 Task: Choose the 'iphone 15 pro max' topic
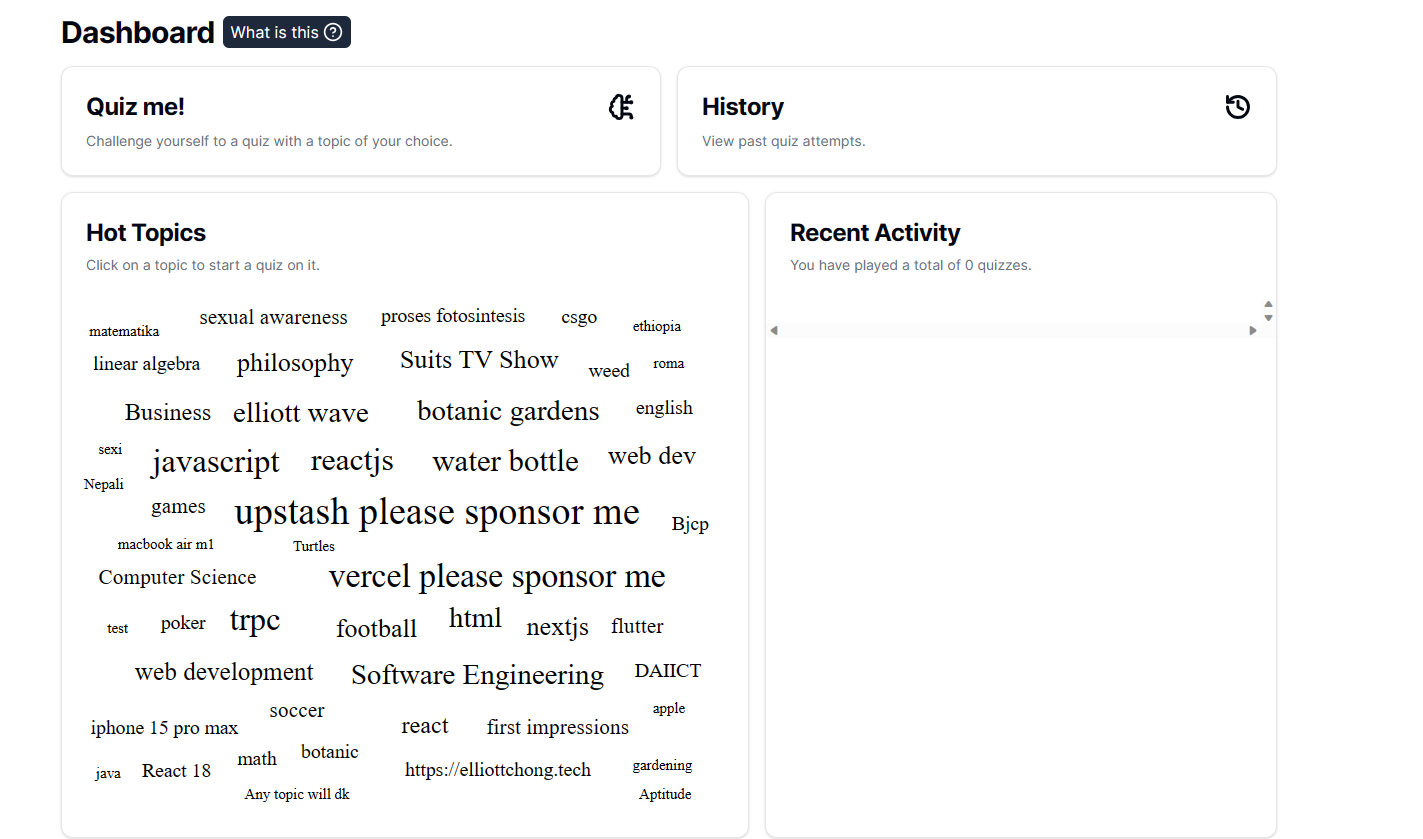tap(164, 728)
